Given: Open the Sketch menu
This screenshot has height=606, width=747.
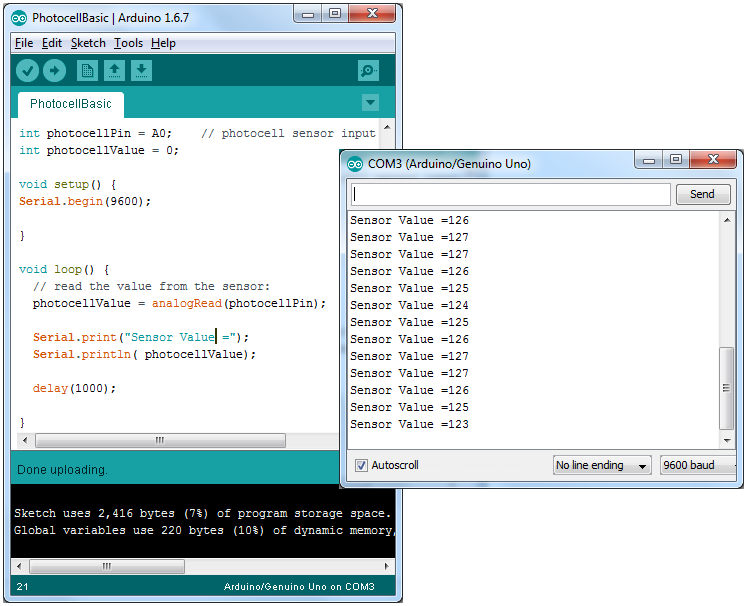Looking at the screenshot, I should [x=88, y=43].
